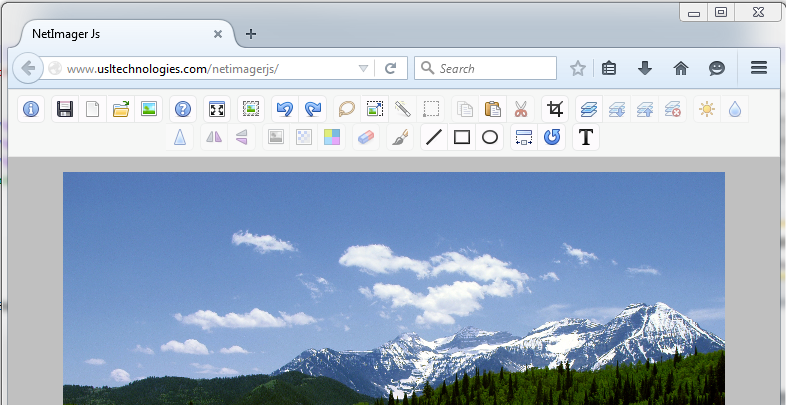
Task: Click the browser Search field
Action: (485, 68)
